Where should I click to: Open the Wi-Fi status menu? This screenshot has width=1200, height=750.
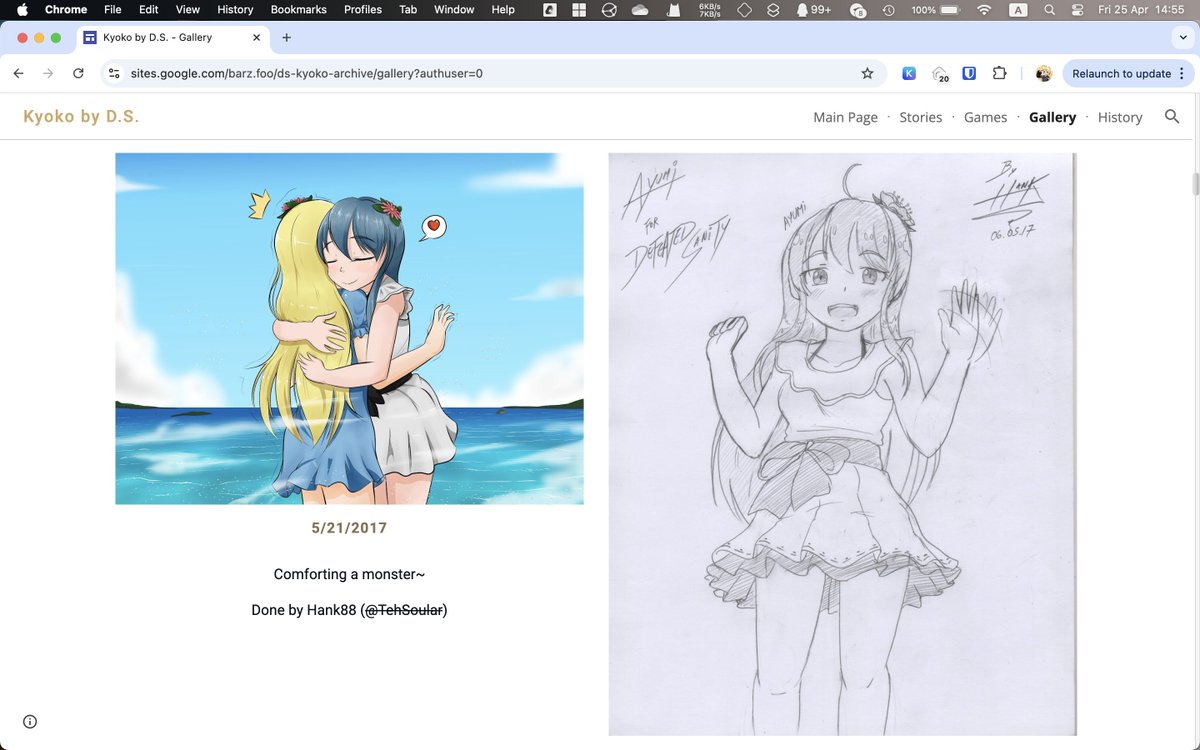point(984,9)
